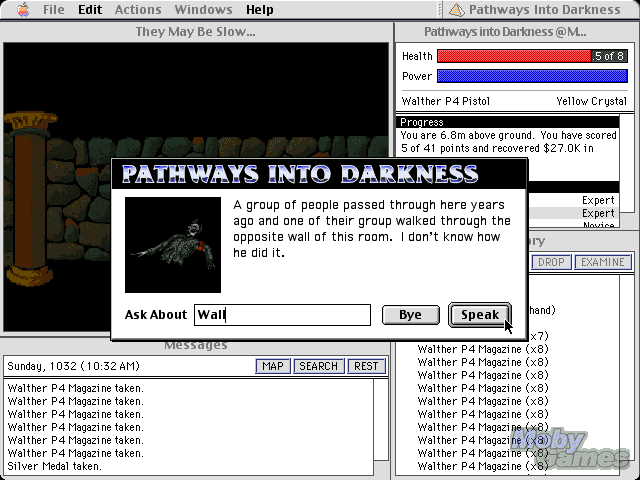Select 'Silver Medal taken.' message line
The height and width of the screenshot is (480, 640).
(54, 466)
